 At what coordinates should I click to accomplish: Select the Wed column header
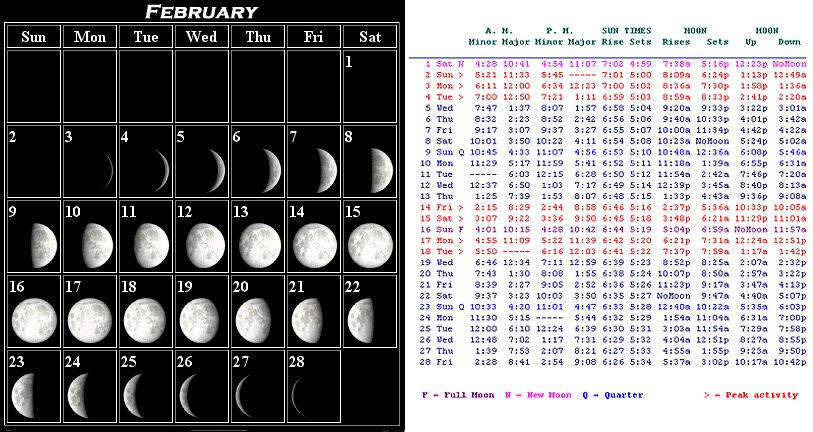click(201, 38)
